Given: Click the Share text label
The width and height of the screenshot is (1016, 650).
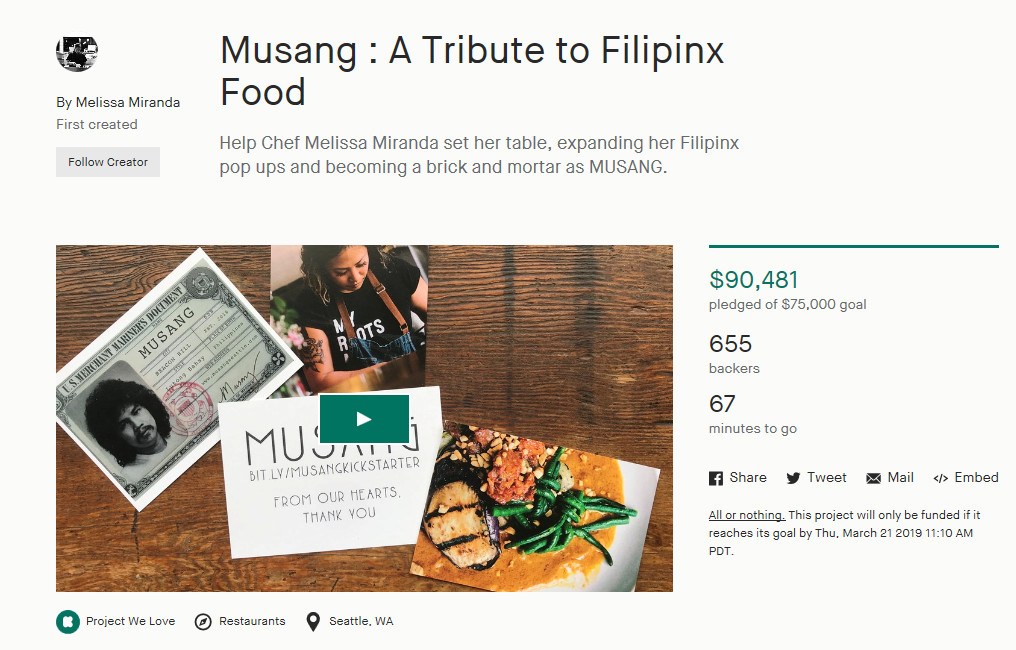Looking at the screenshot, I should click(748, 478).
